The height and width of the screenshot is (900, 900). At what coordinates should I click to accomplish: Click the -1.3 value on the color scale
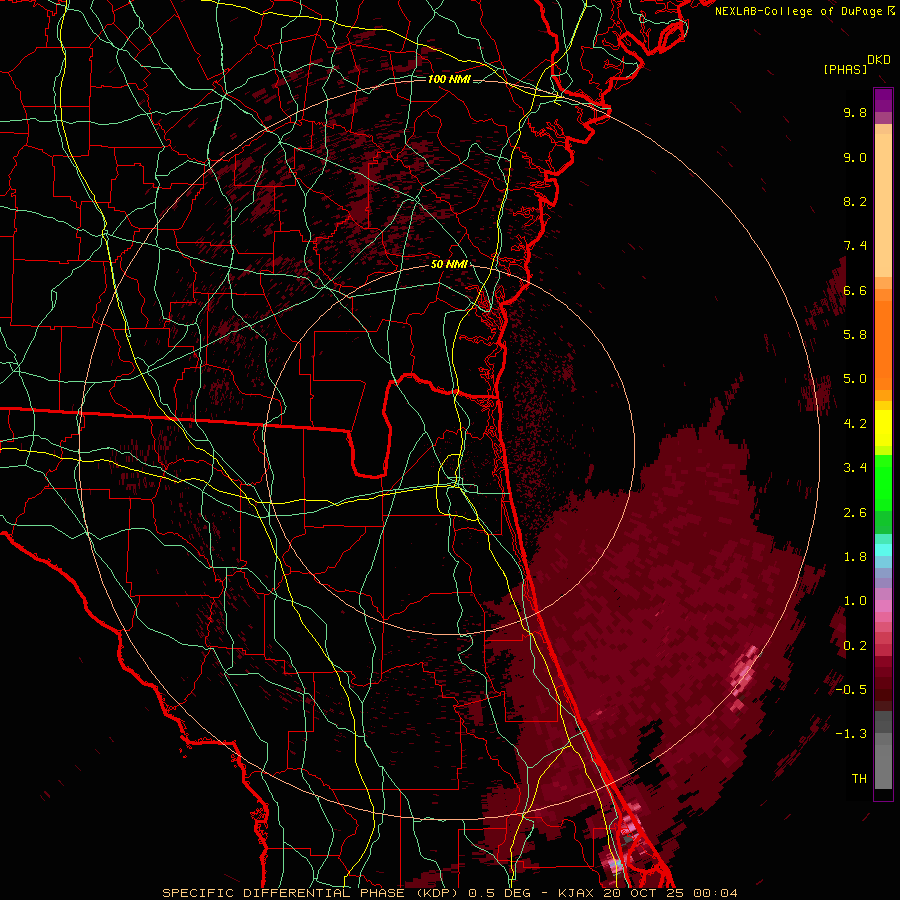(x=851, y=734)
